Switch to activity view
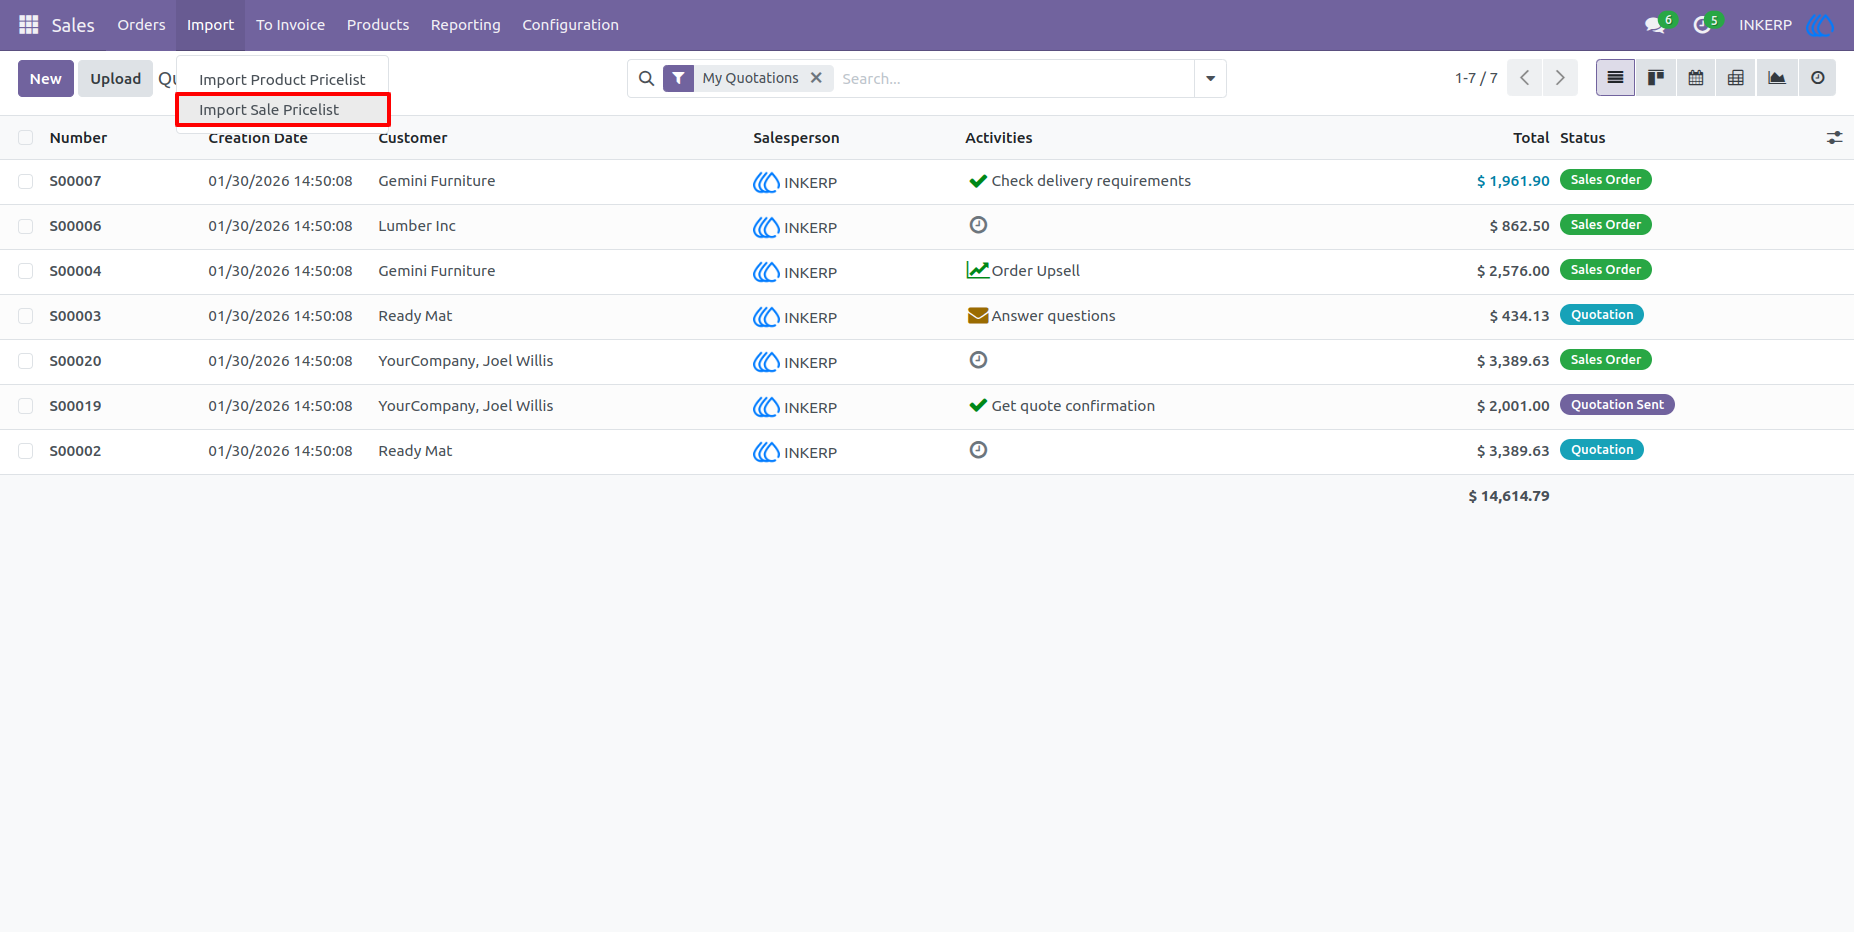The image size is (1854, 932). coord(1818,78)
